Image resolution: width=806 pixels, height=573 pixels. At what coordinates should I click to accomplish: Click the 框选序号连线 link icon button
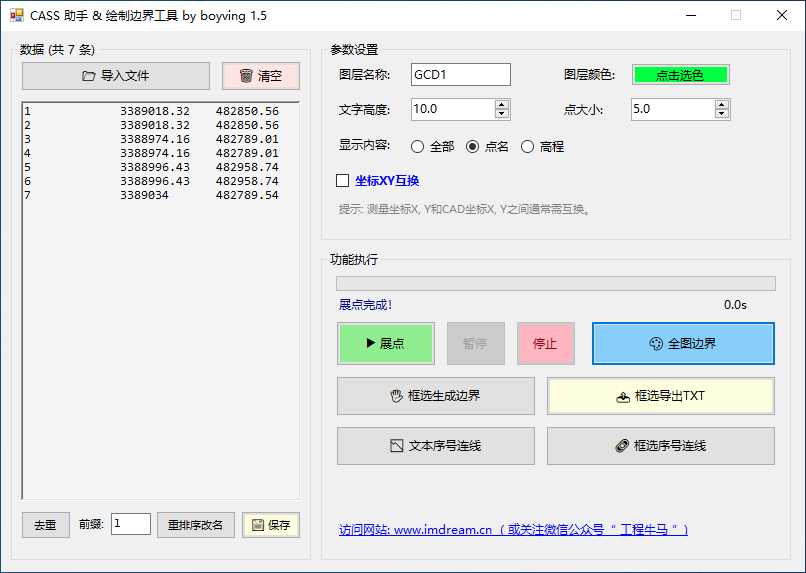pyautogui.click(x=660, y=446)
